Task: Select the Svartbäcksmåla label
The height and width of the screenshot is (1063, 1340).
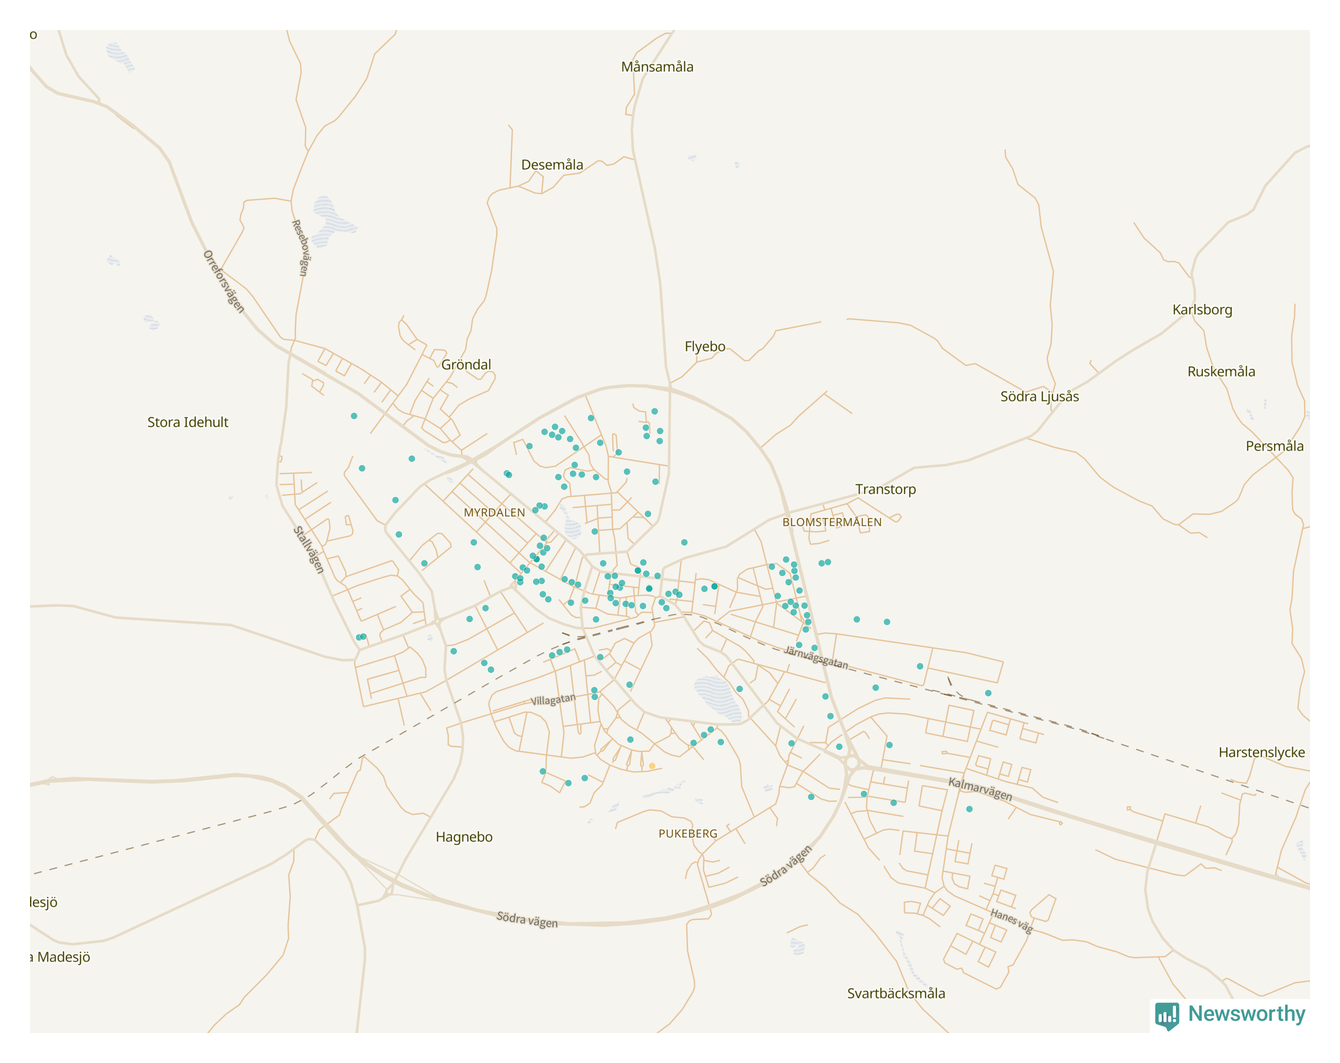Action: coord(896,994)
